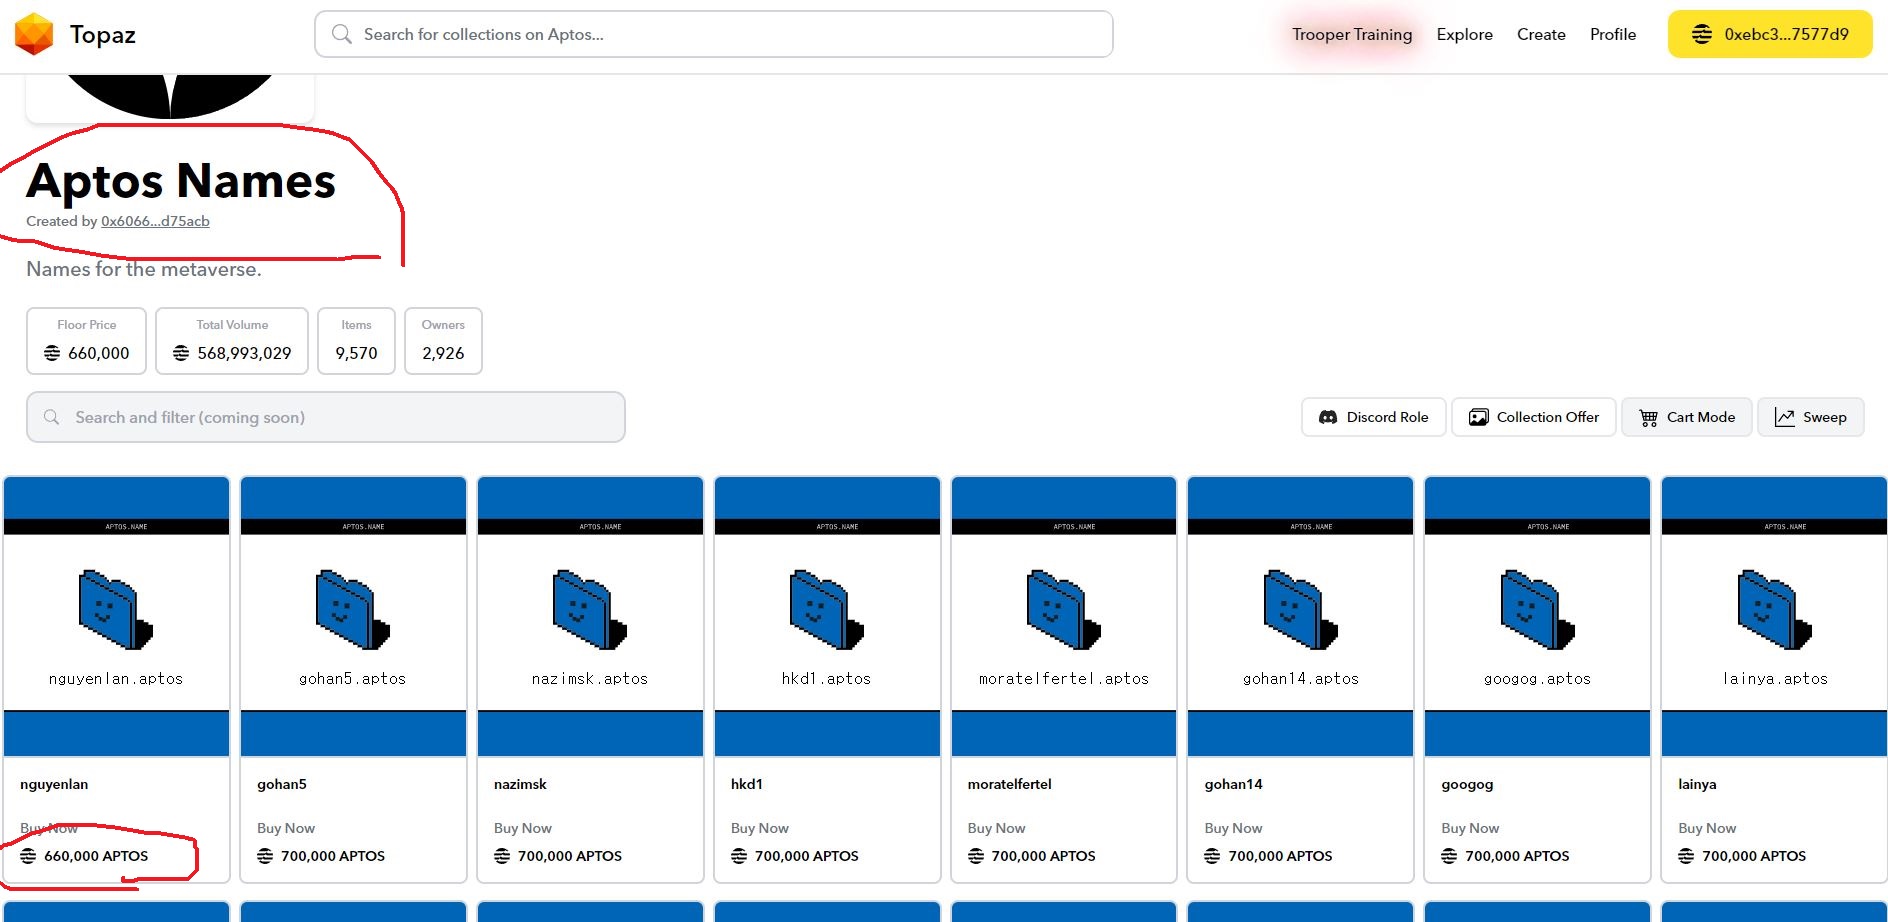Open the Explore page

click(x=1464, y=34)
